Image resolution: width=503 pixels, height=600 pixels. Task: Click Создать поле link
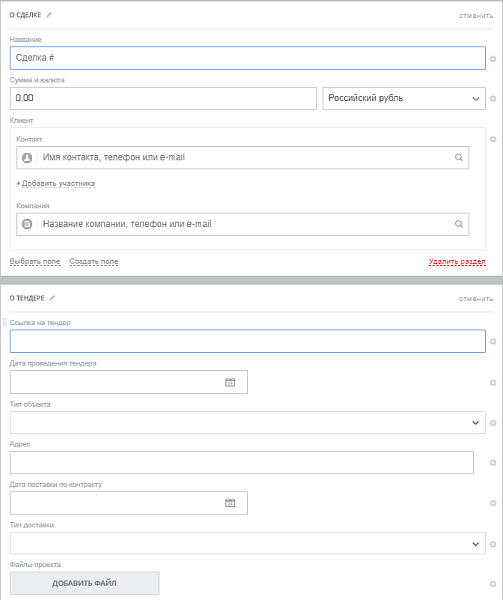click(94, 262)
